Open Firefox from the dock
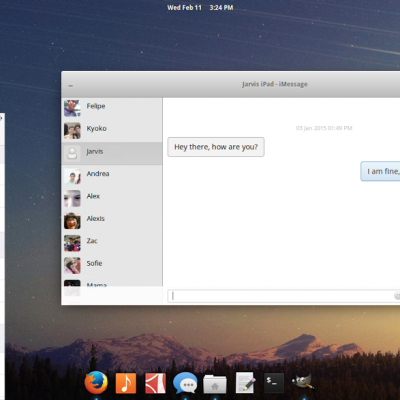This screenshot has width=400, height=400. pos(96,382)
